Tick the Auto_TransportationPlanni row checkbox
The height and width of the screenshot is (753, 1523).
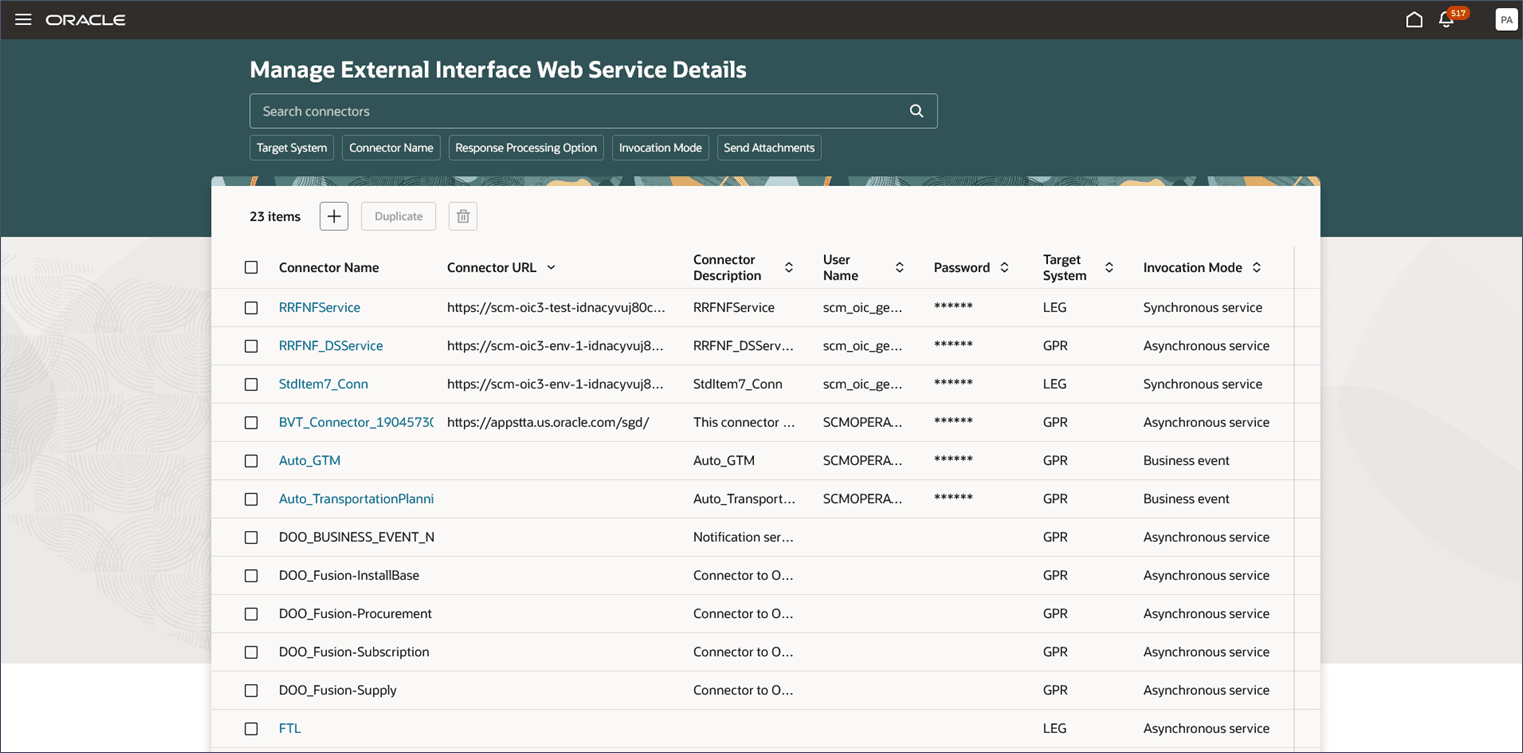coord(251,499)
